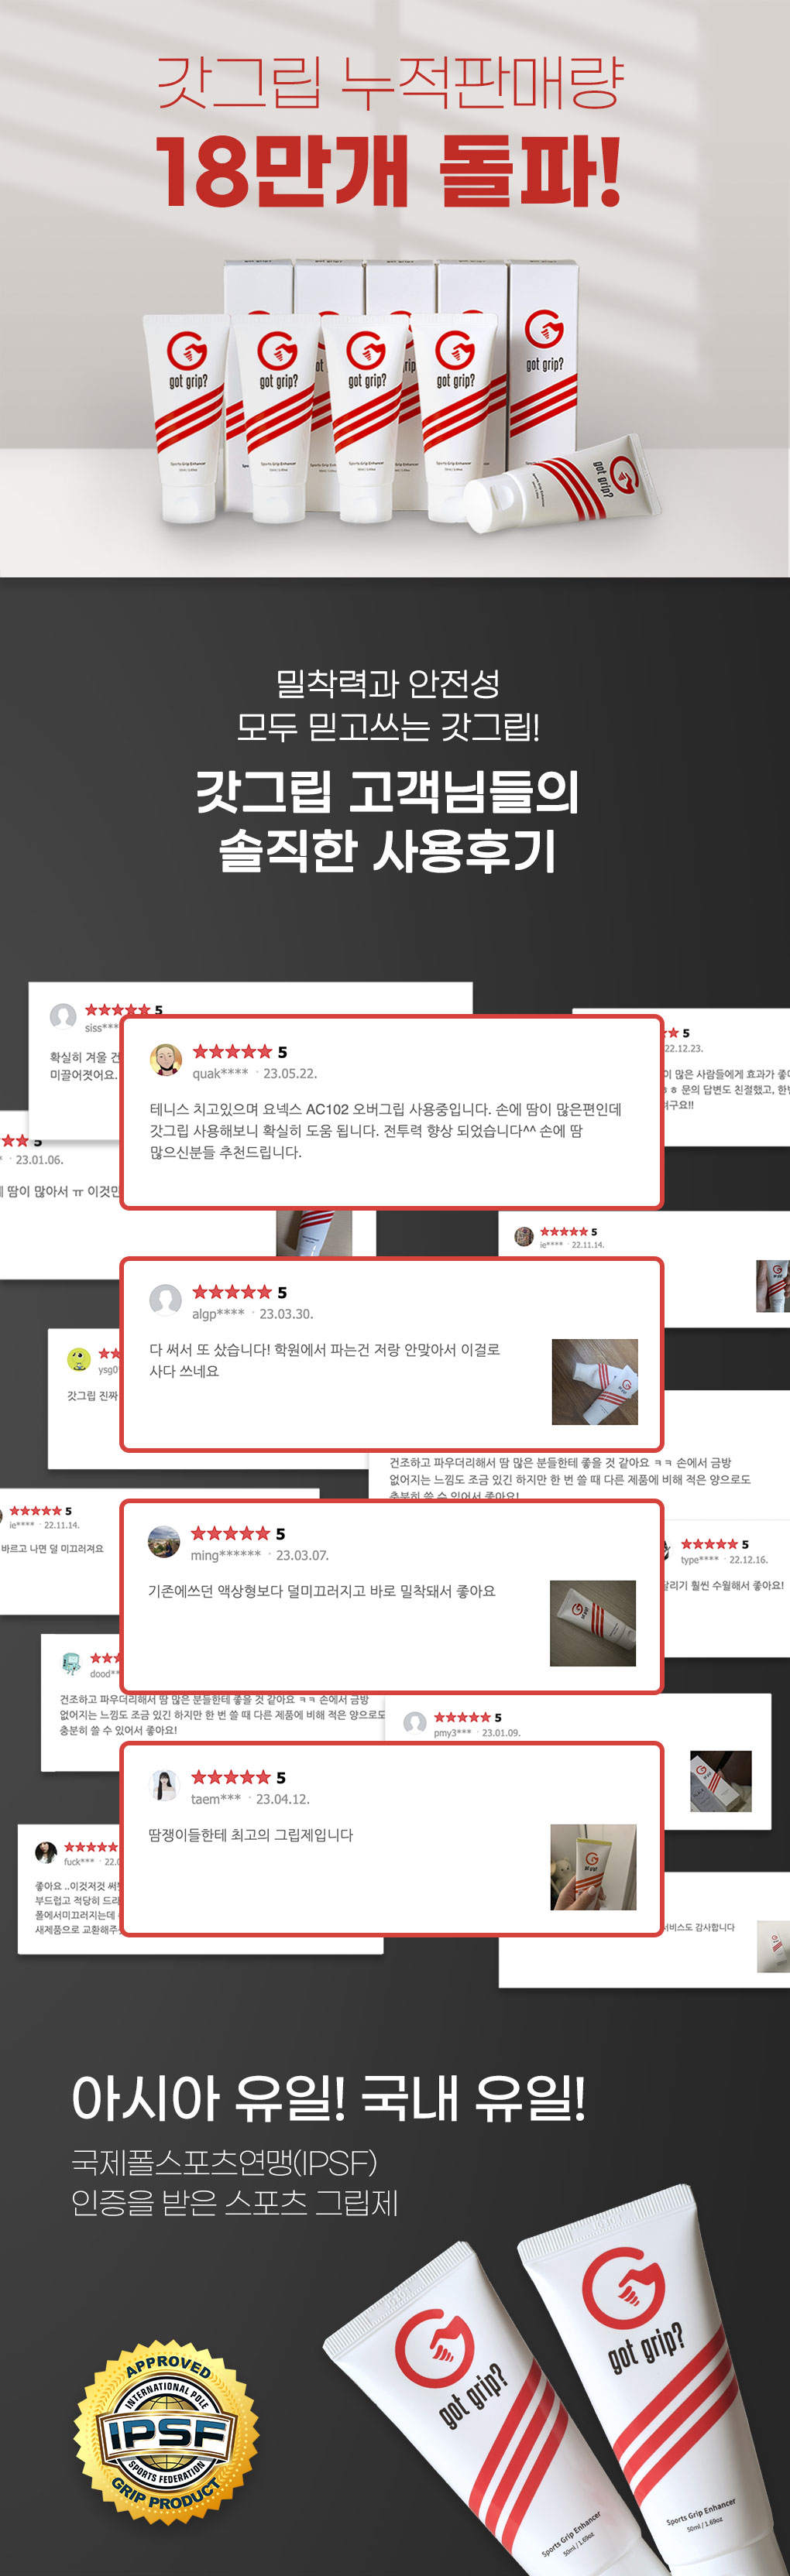This screenshot has width=790, height=2576.
Task: Click the five-star rating on quak**** review
Action: point(232,1051)
